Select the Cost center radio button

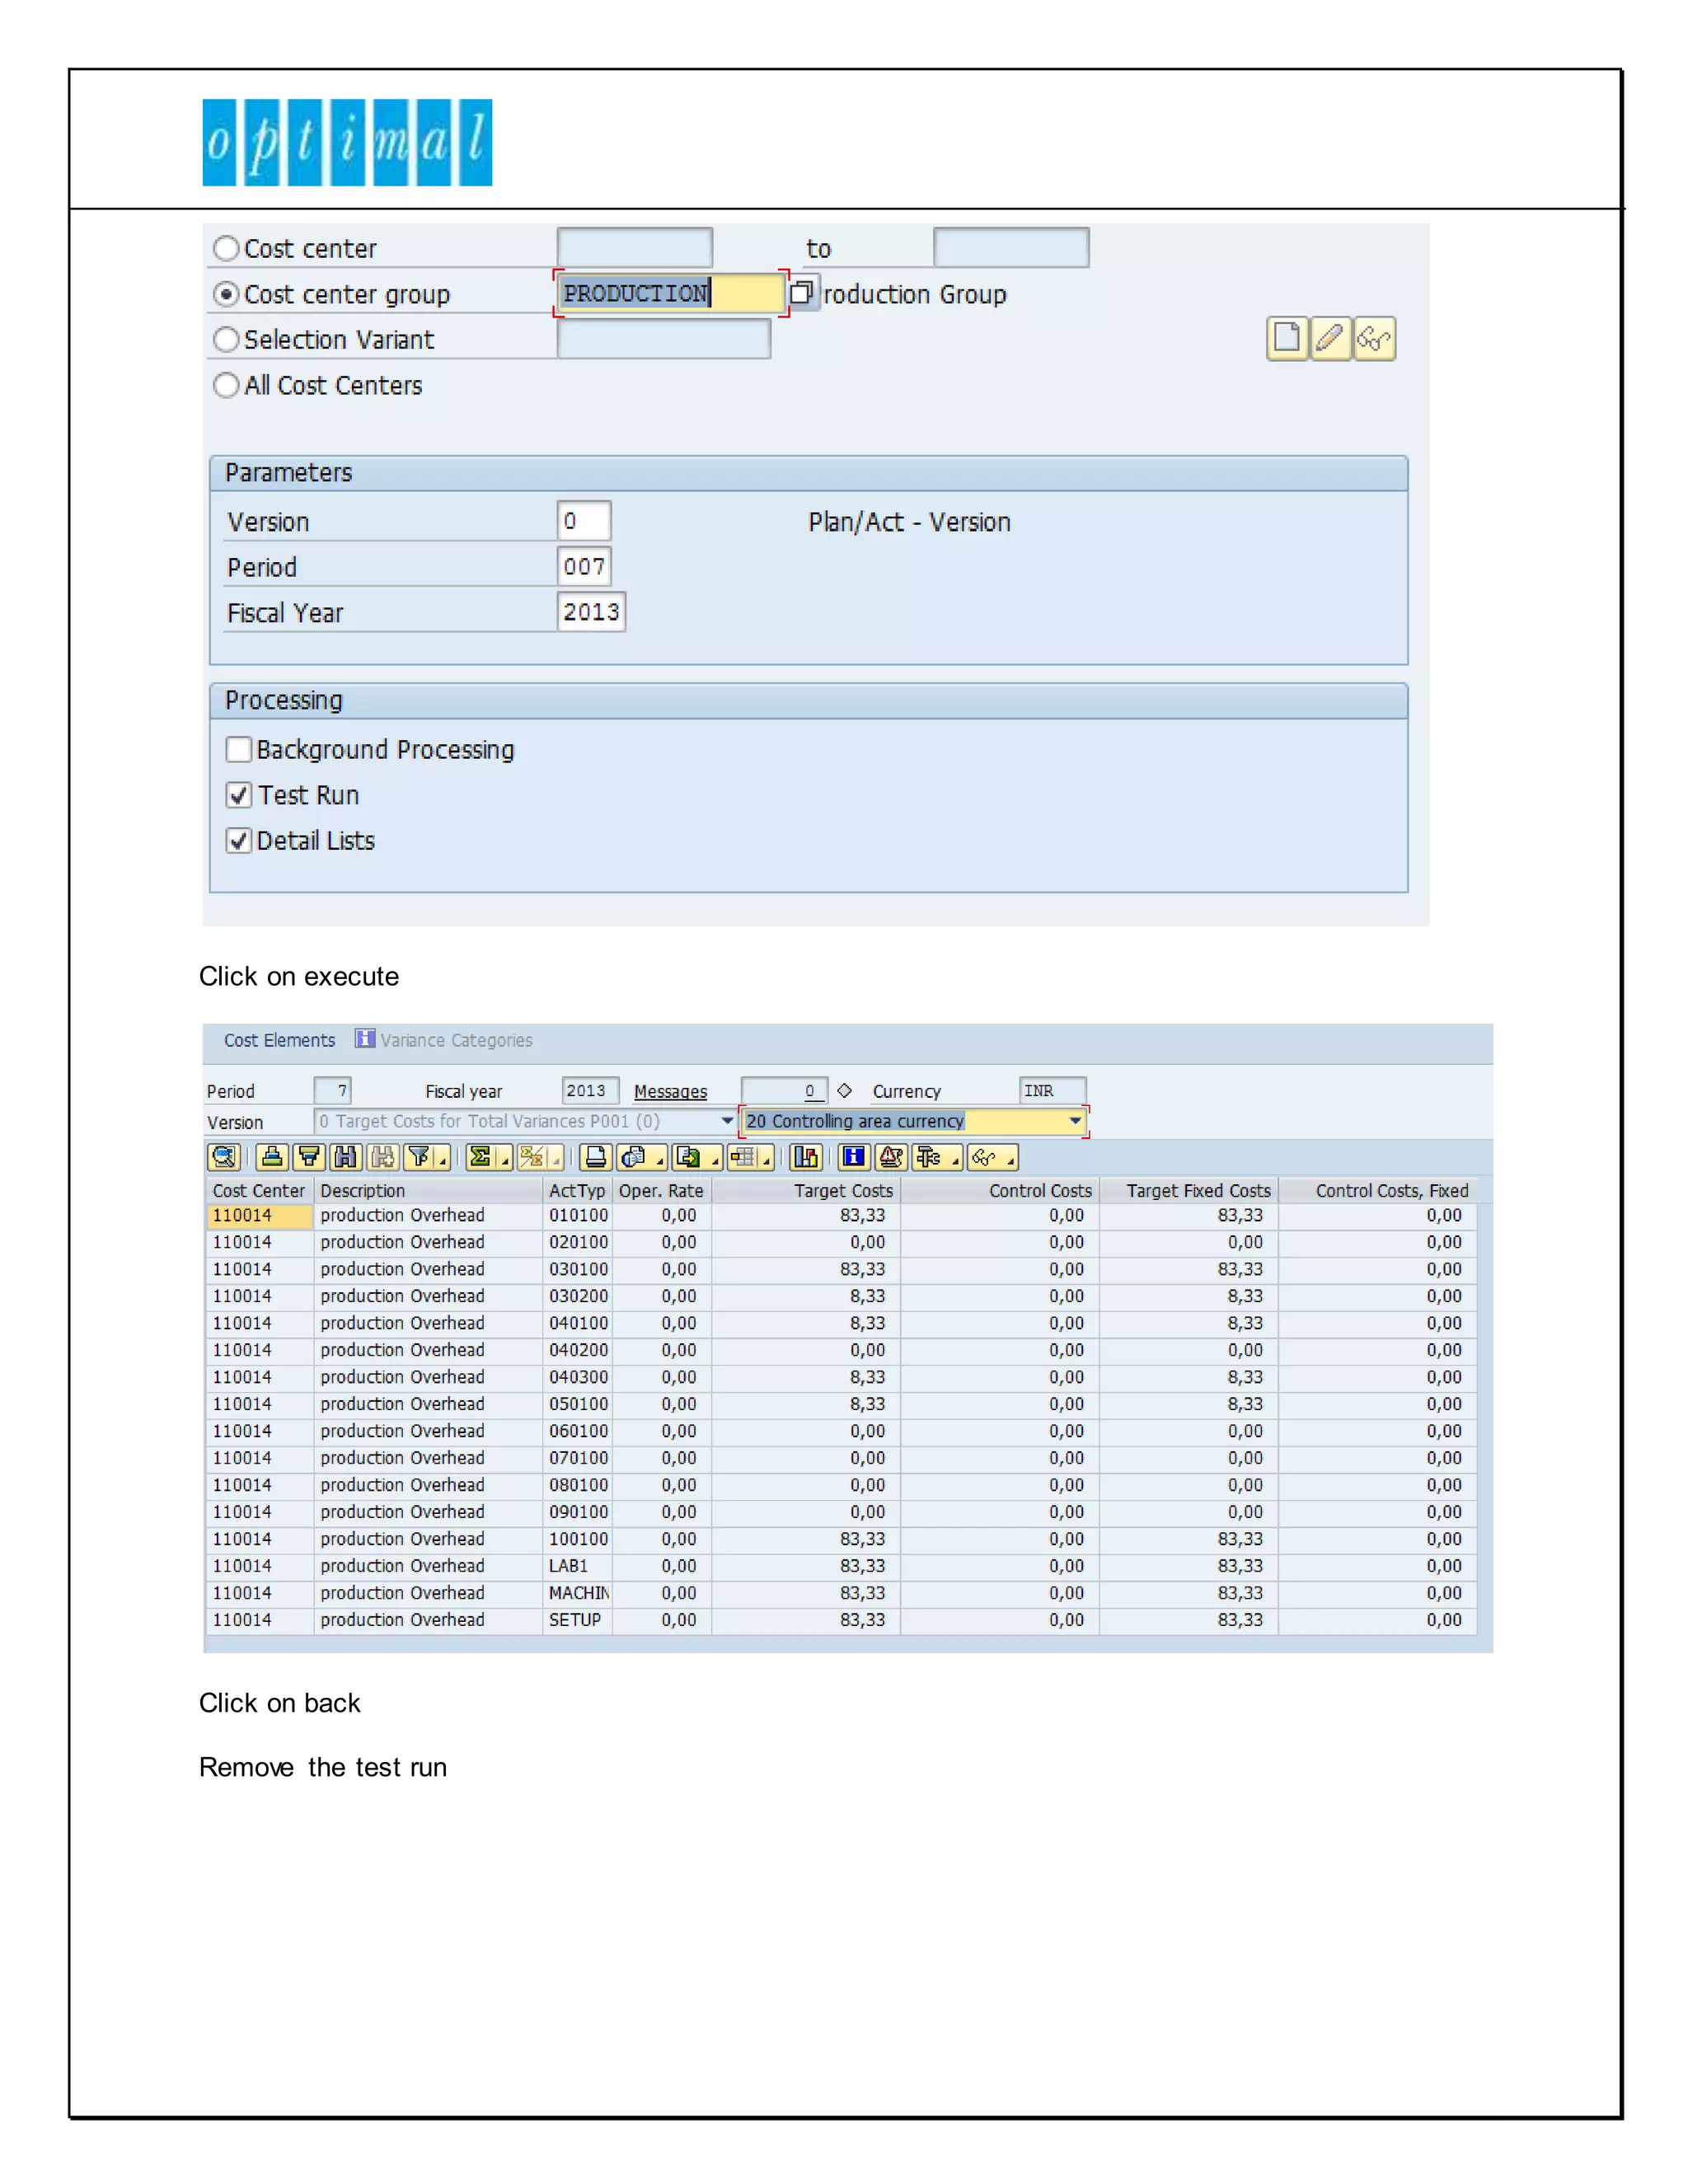(227, 248)
